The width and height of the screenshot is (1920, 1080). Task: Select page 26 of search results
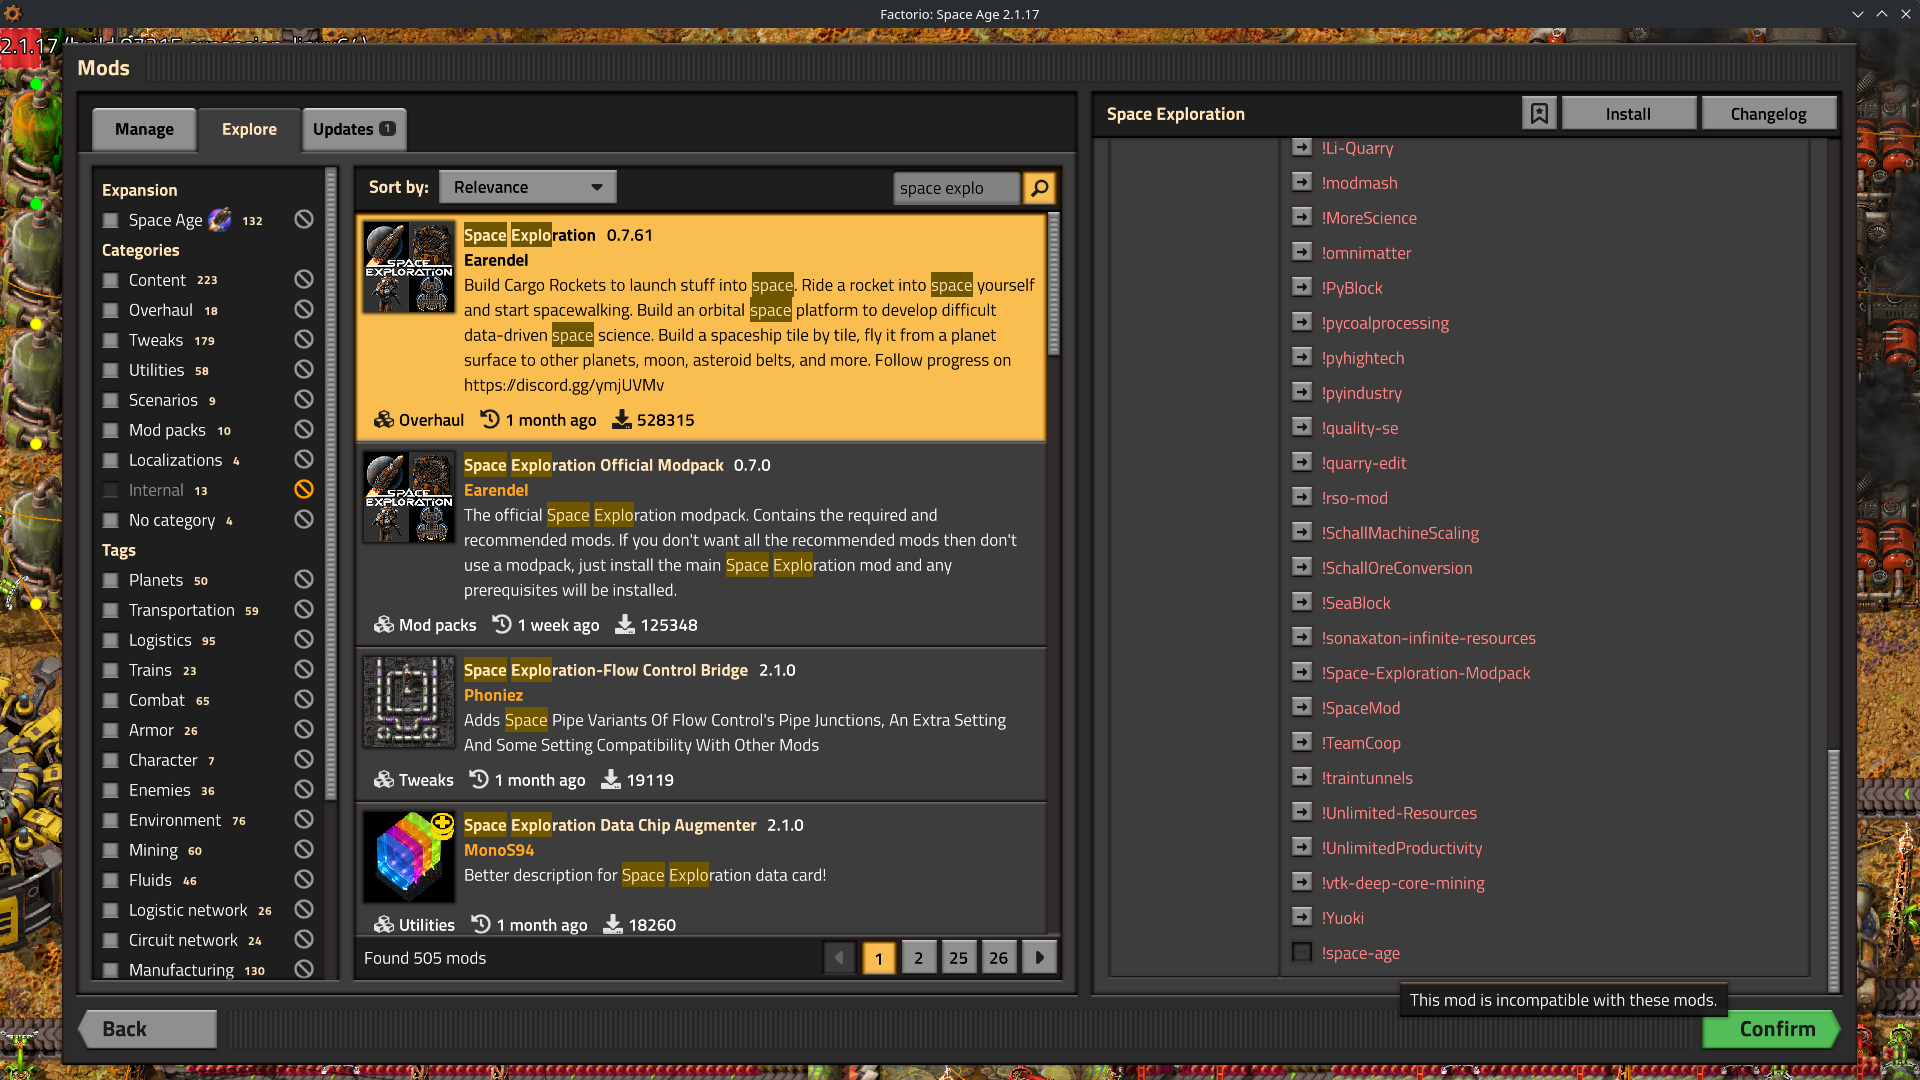click(x=998, y=958)
